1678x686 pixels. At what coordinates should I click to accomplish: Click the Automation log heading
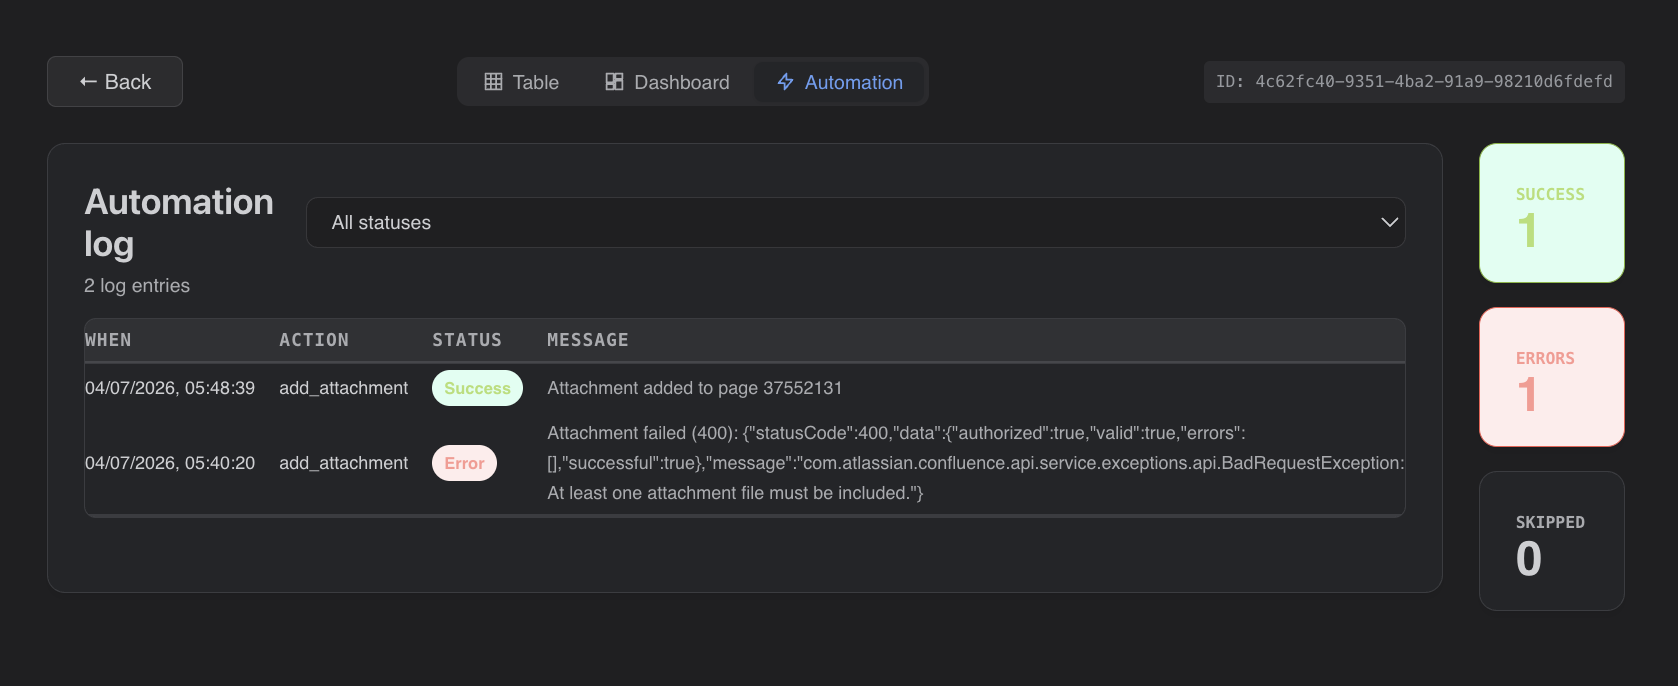pos(179,223)
